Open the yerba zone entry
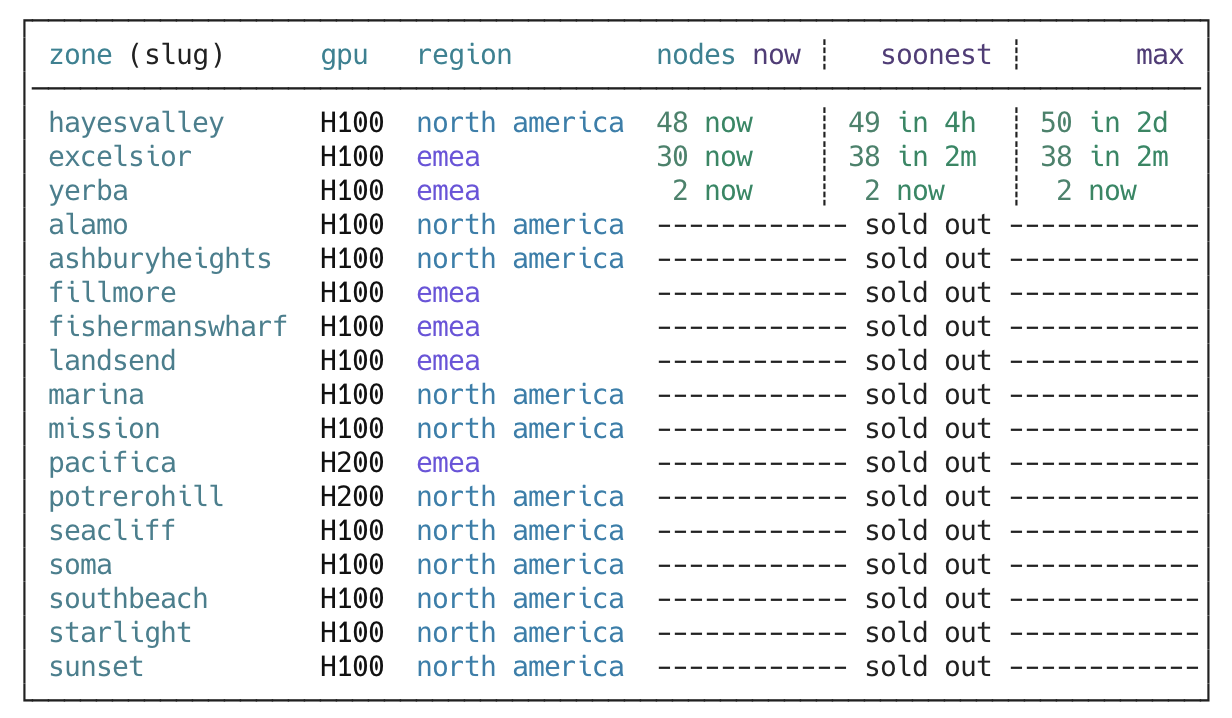This screenshot has height=718, width=1232. [88, 191]
